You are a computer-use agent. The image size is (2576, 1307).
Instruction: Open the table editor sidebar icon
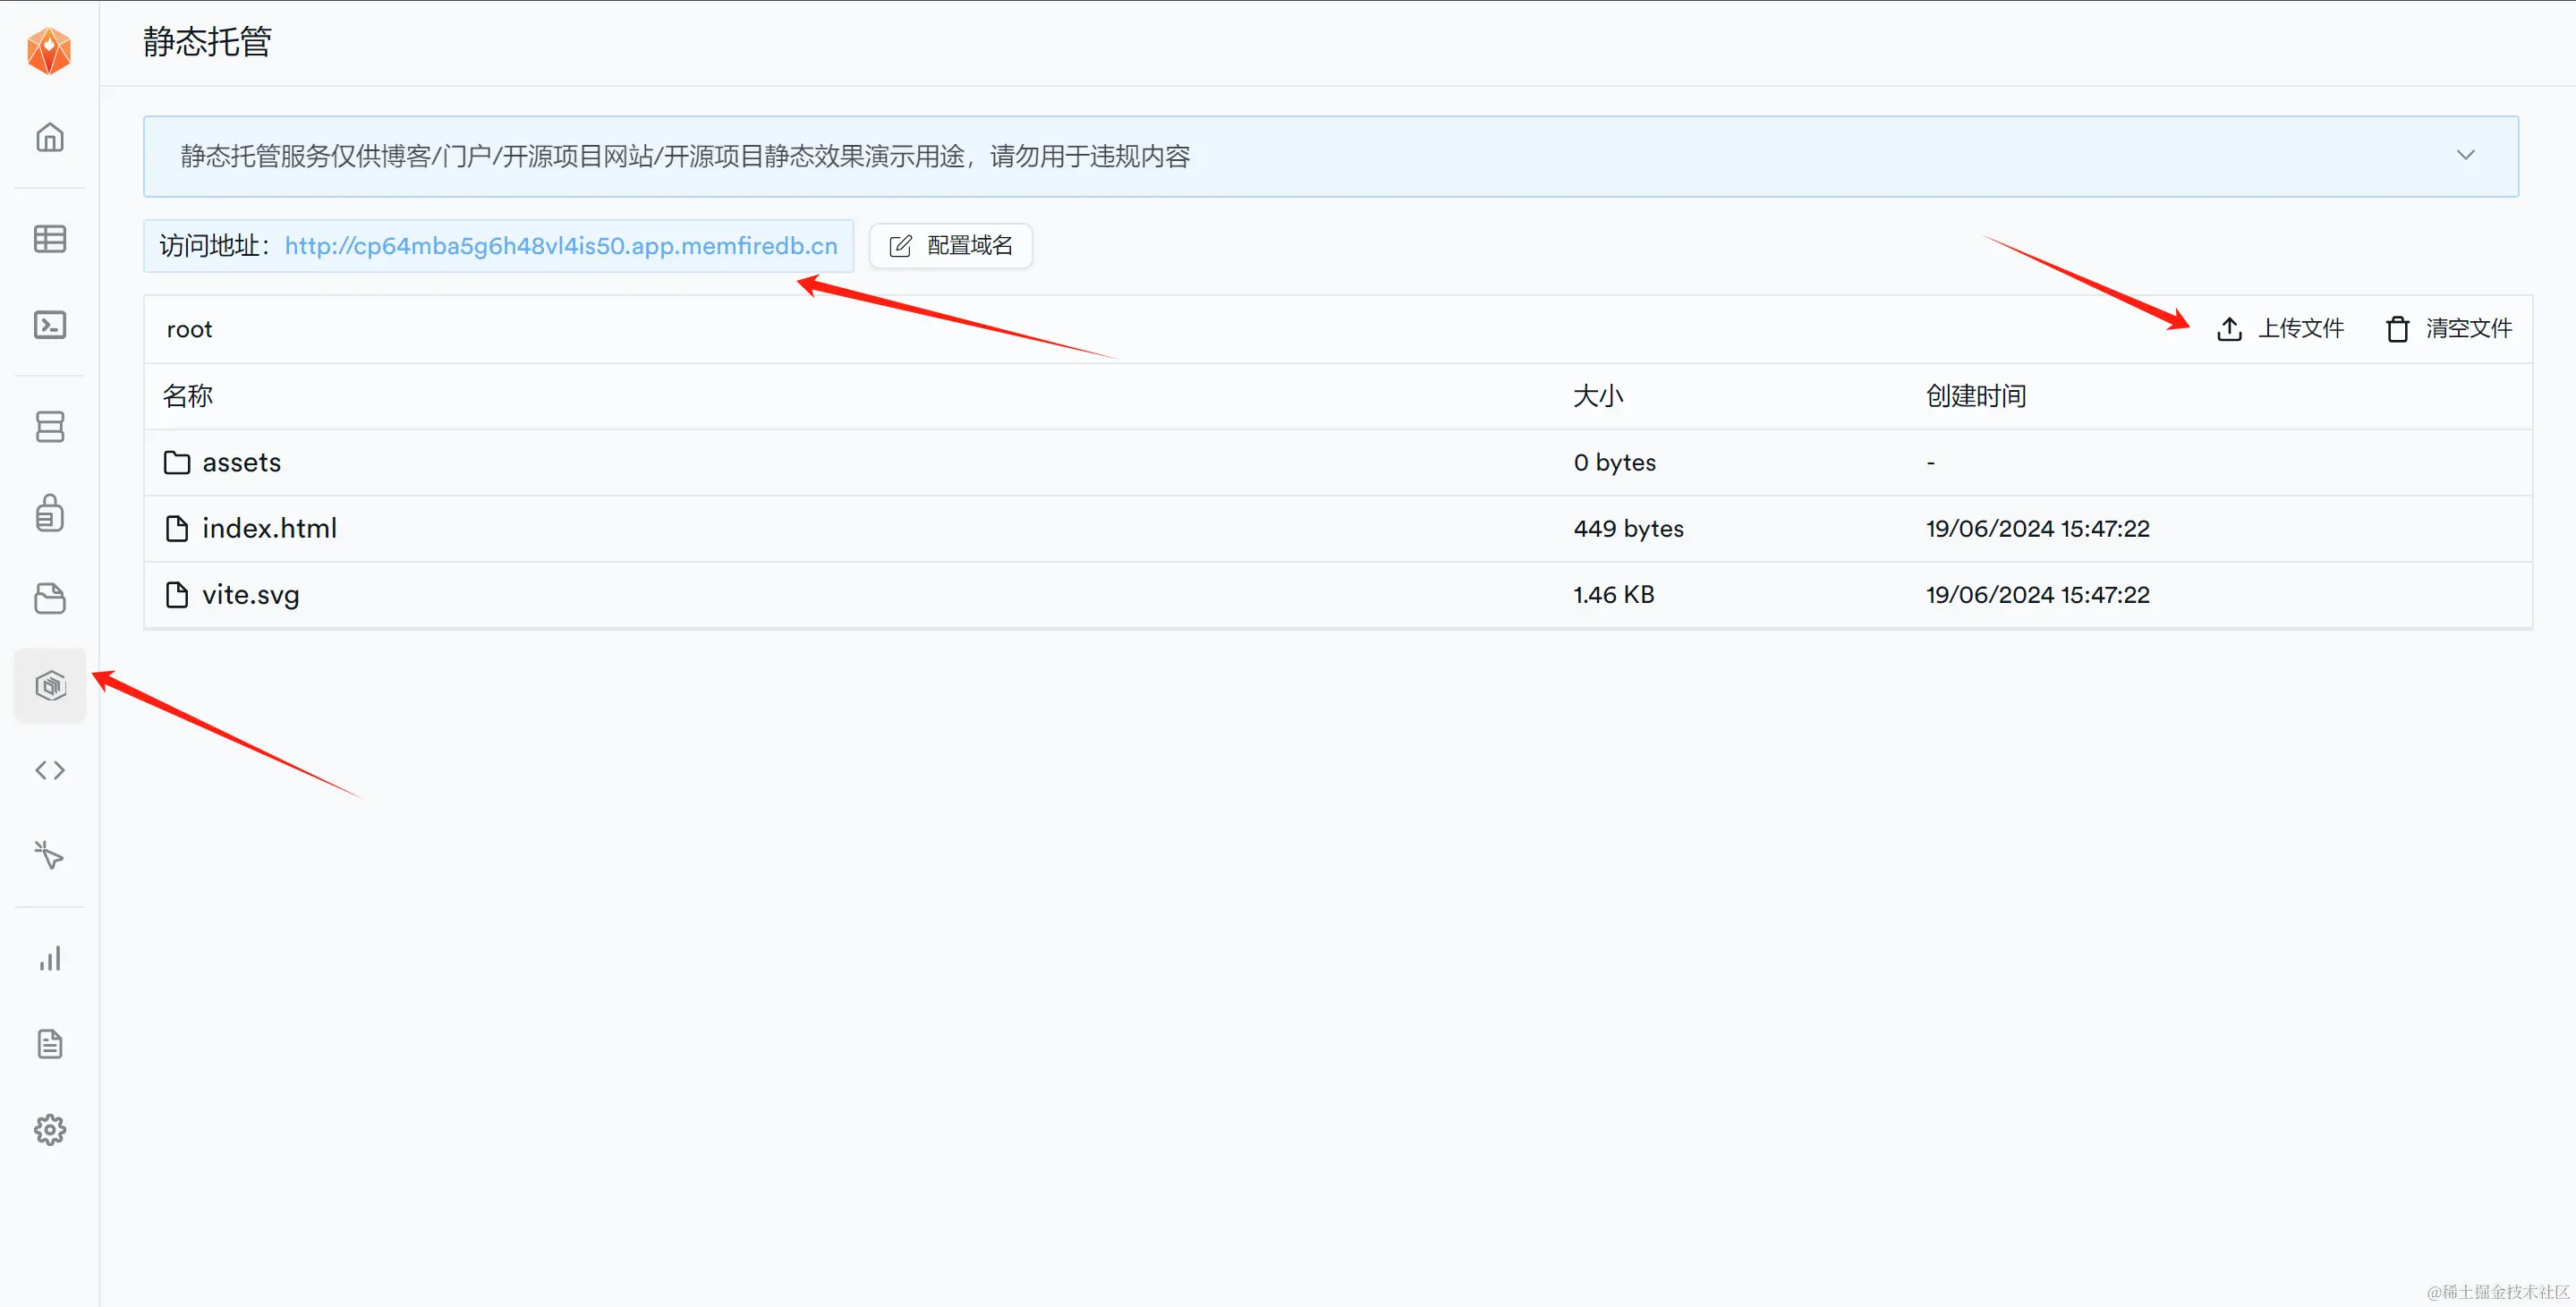click(50, 239)
